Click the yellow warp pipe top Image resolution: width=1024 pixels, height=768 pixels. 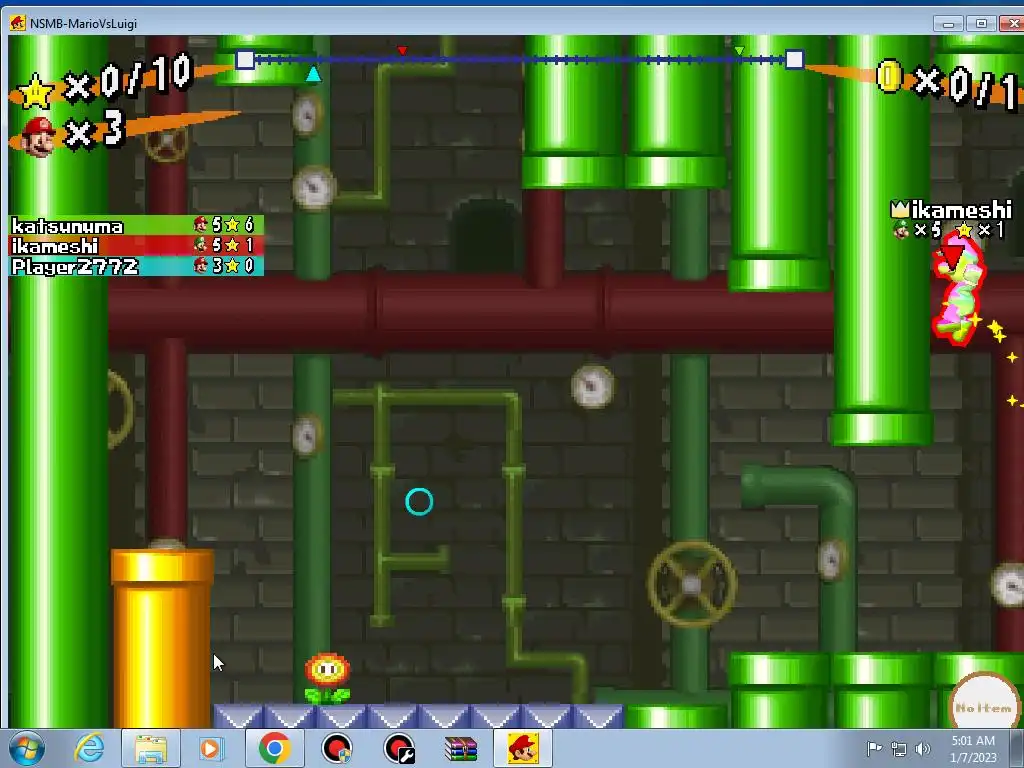tap(162, 566)
